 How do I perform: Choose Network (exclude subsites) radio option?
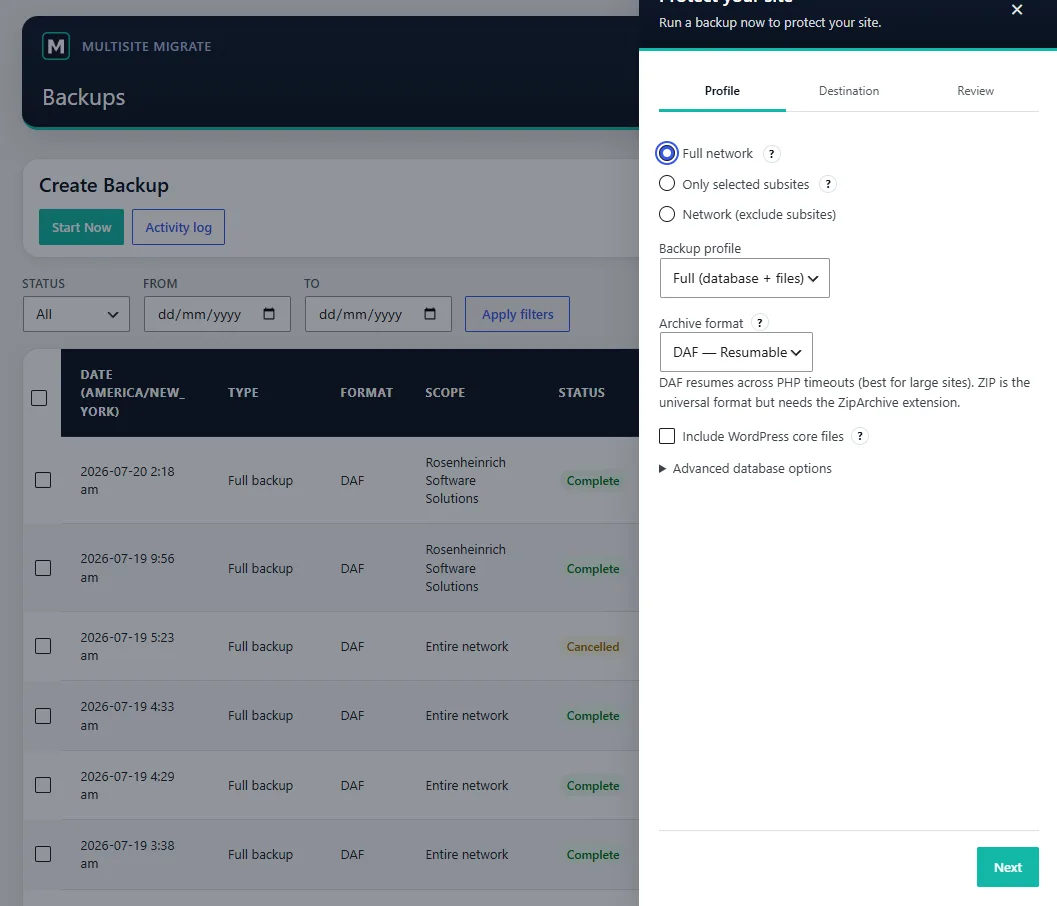667,214
